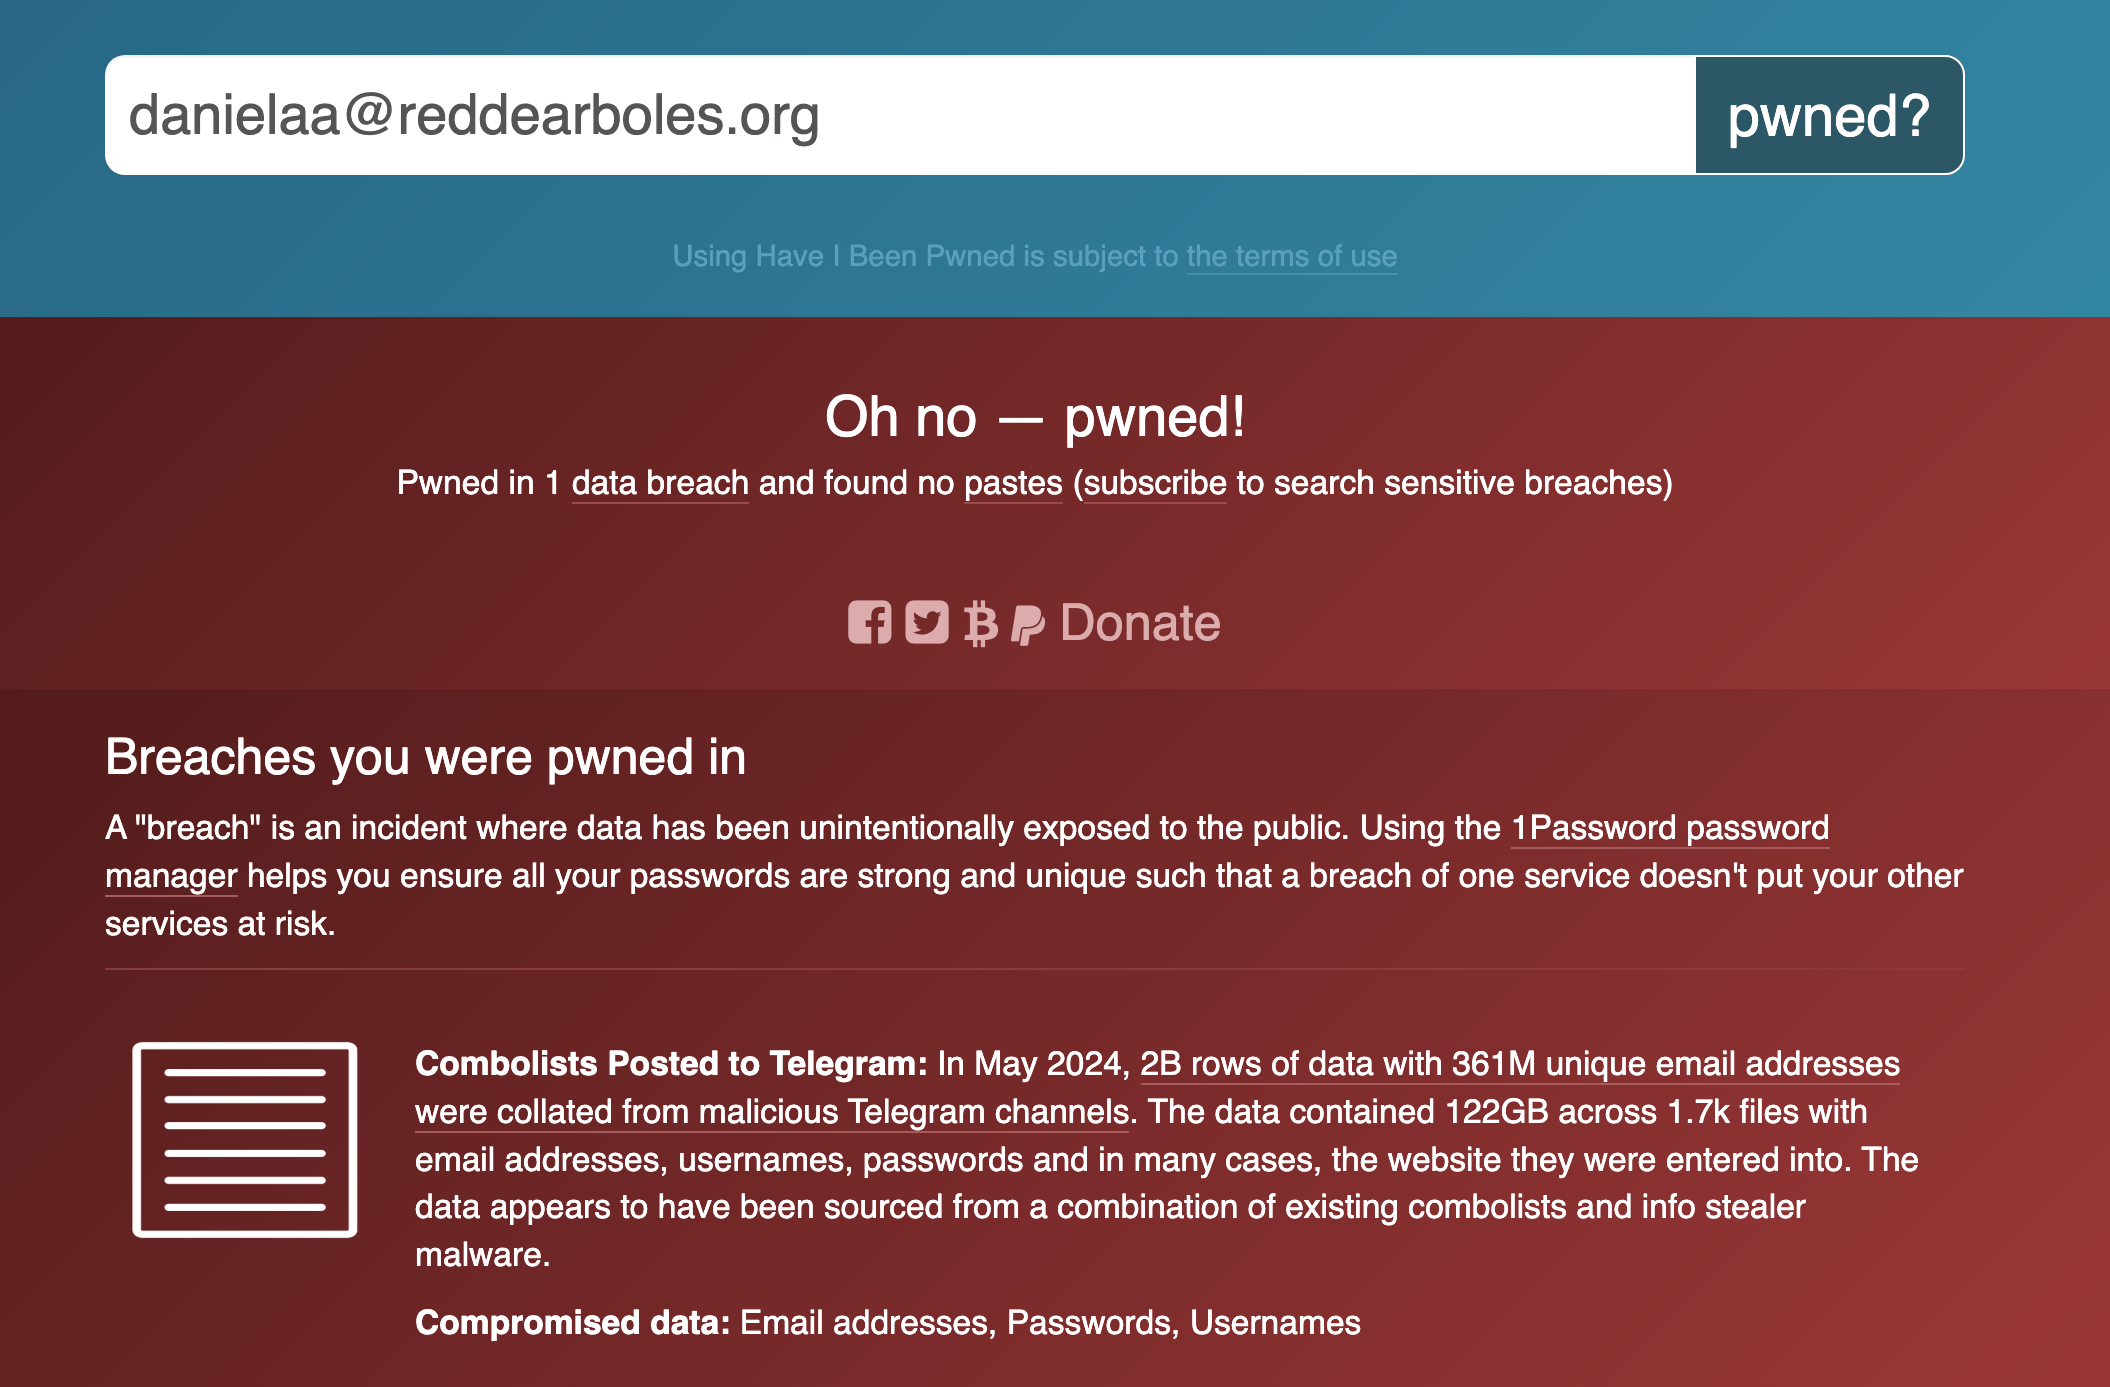Screen dimensions: 2110x1387
Task: Select the 'Oh no — pwned!' heading
Action: 1035,416
